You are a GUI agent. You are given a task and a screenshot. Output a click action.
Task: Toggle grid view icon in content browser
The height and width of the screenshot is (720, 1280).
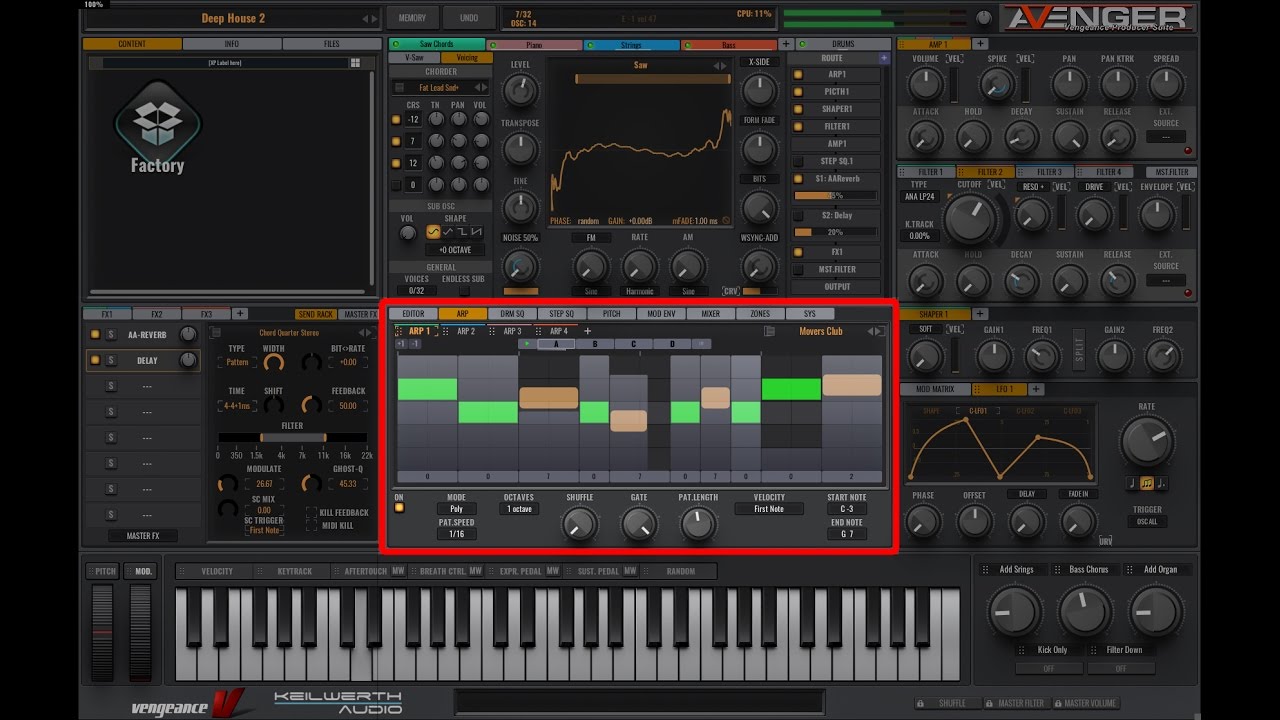tap(355, 63)
